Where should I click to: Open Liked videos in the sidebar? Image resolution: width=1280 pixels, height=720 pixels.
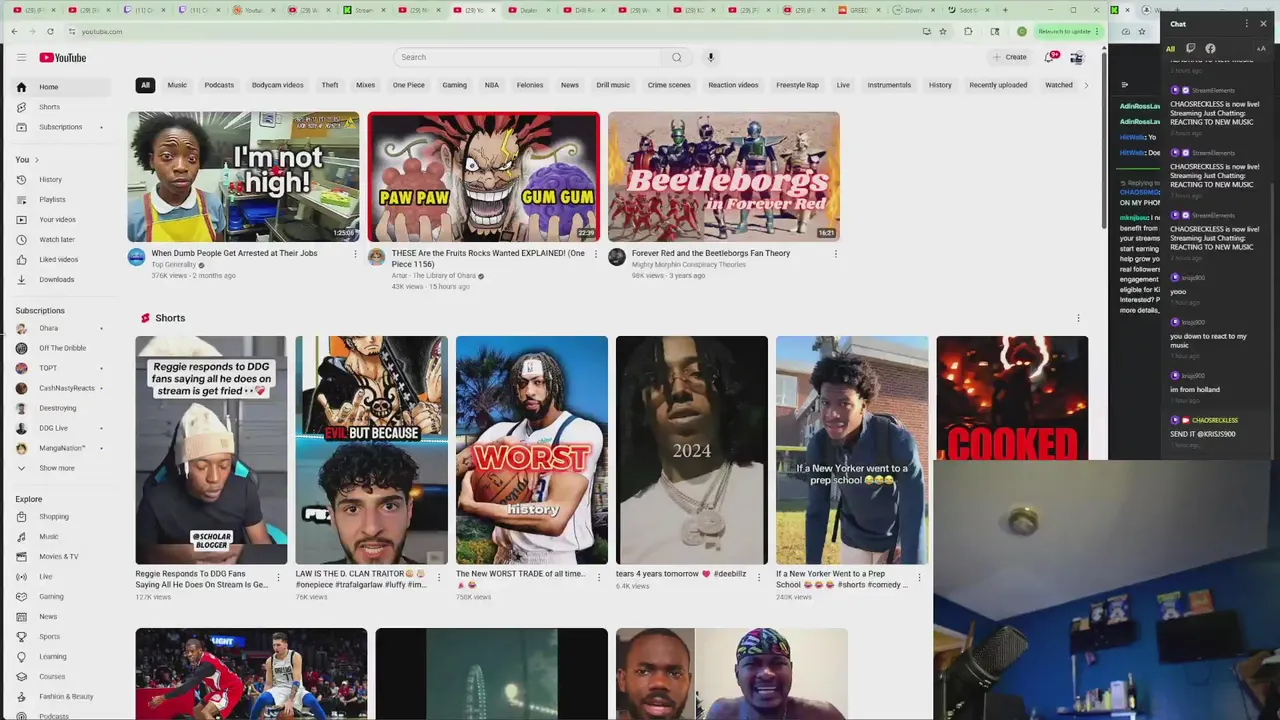[x=60, y=259]
